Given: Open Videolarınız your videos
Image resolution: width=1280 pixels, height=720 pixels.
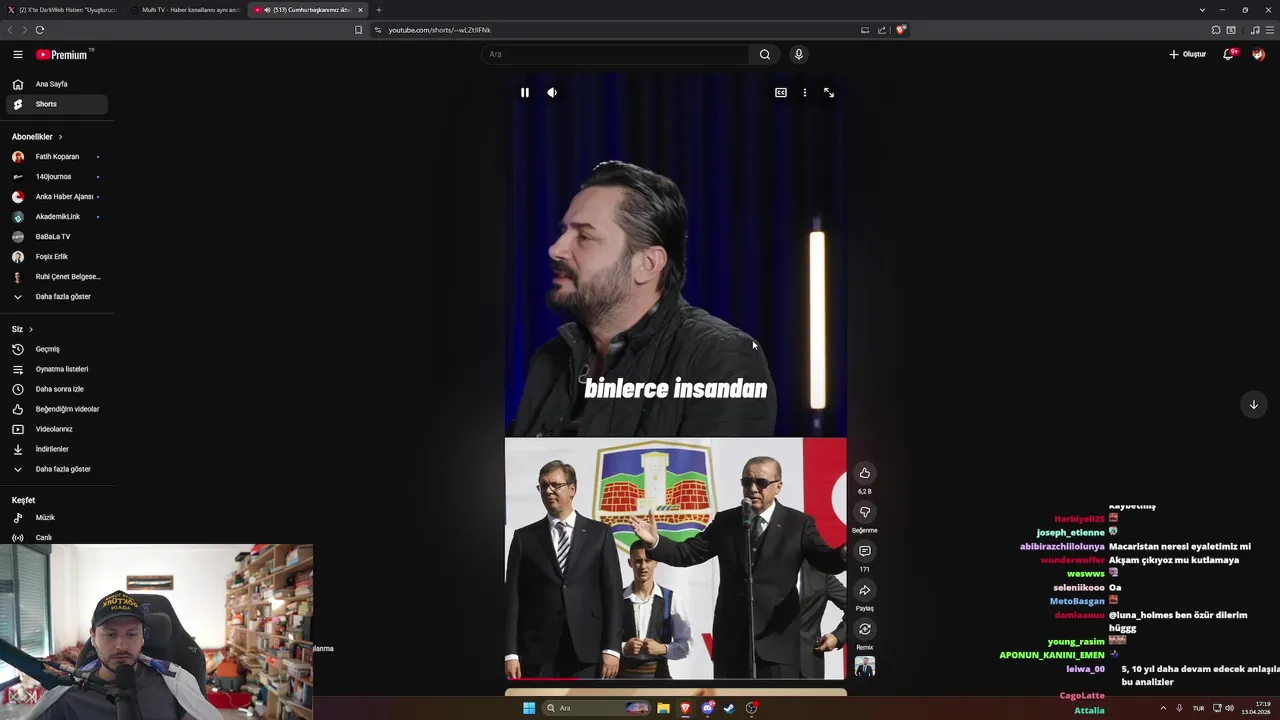Looking at the screenshot, I should click(57, 429).
